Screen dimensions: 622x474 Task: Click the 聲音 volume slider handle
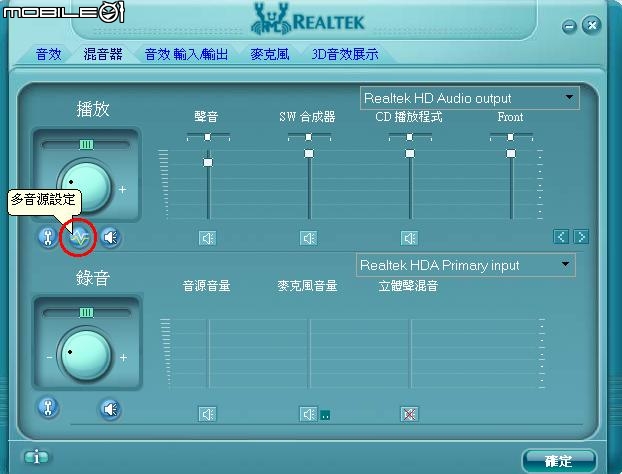pos(208,162)
